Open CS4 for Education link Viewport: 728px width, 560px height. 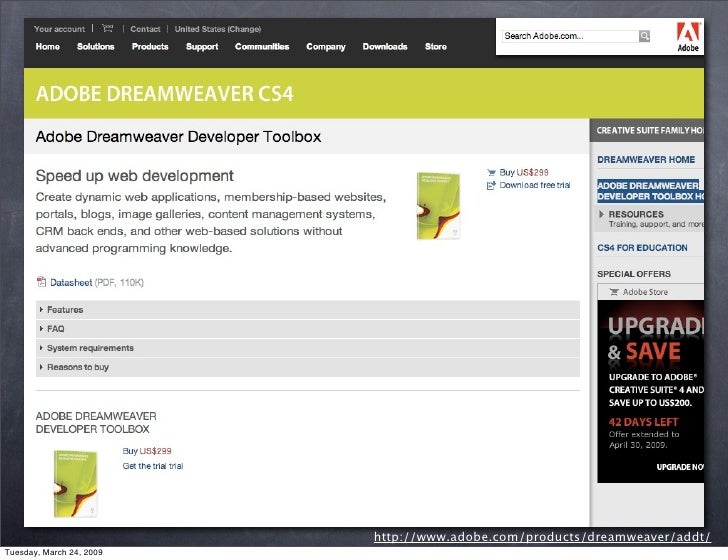[642, 247]
